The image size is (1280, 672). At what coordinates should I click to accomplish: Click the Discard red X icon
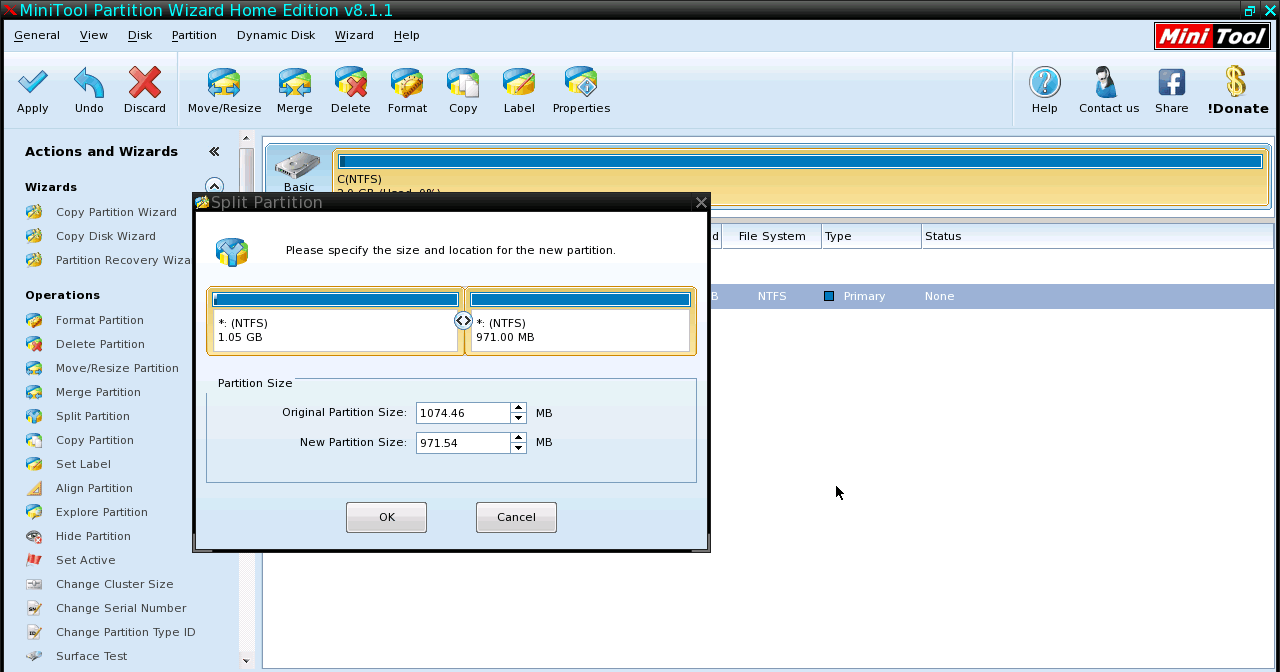click(145, 82)
